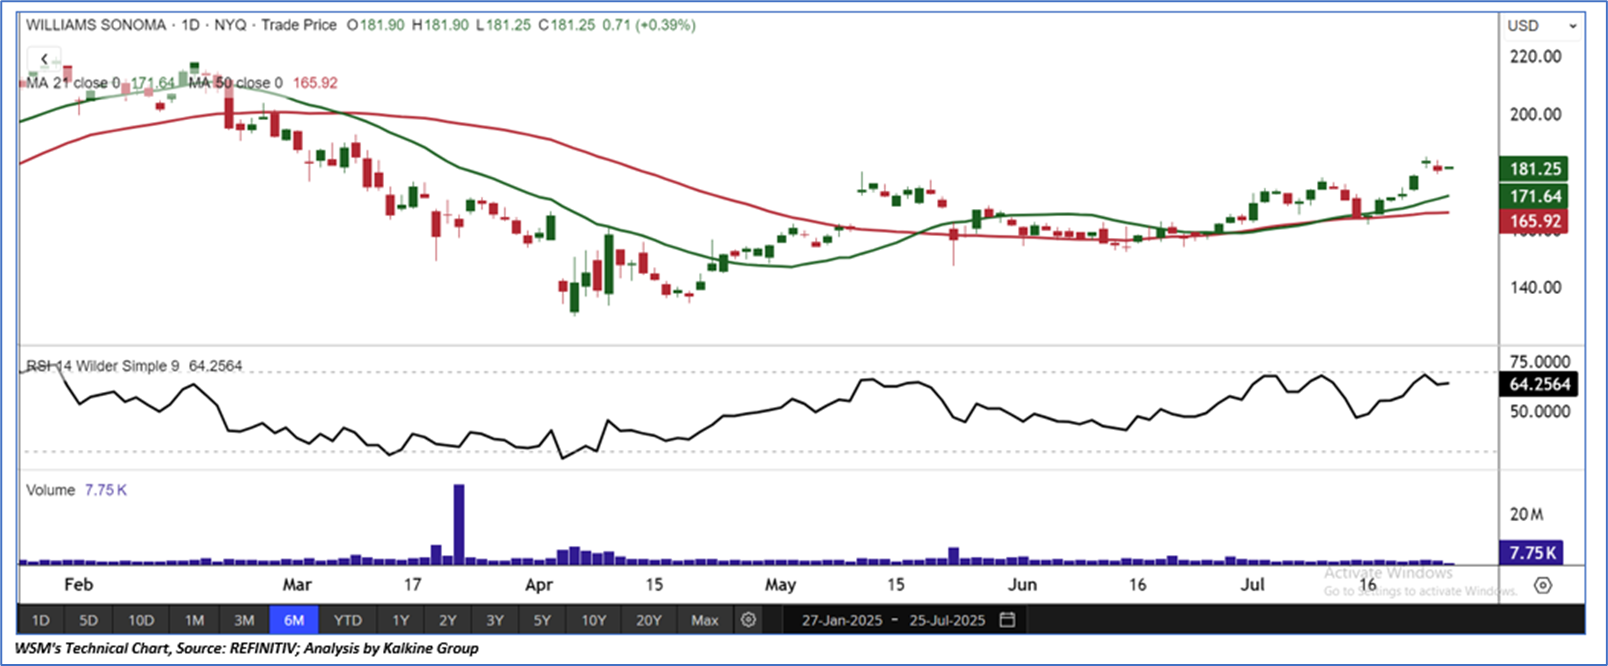This screenshot has height=666, width=1608.
Task: Click the 171.64 MA 21 price tag
Action: click(1535, 196)
